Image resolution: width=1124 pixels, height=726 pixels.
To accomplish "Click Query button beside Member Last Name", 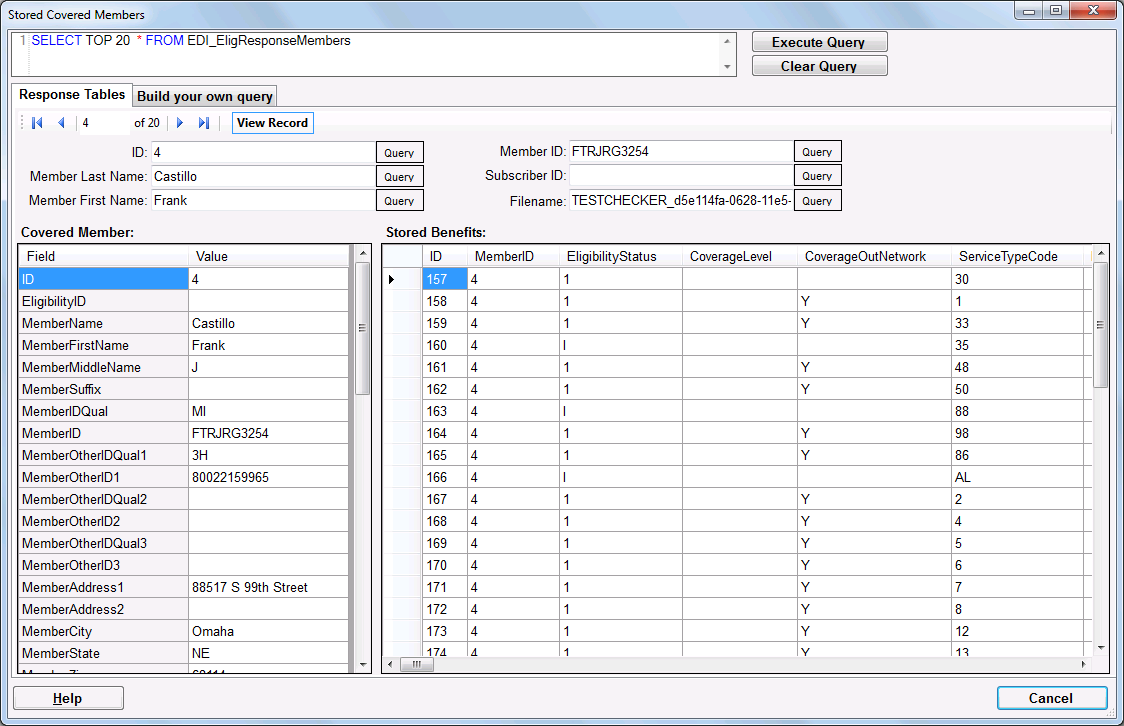I will [x=399, y=176].
